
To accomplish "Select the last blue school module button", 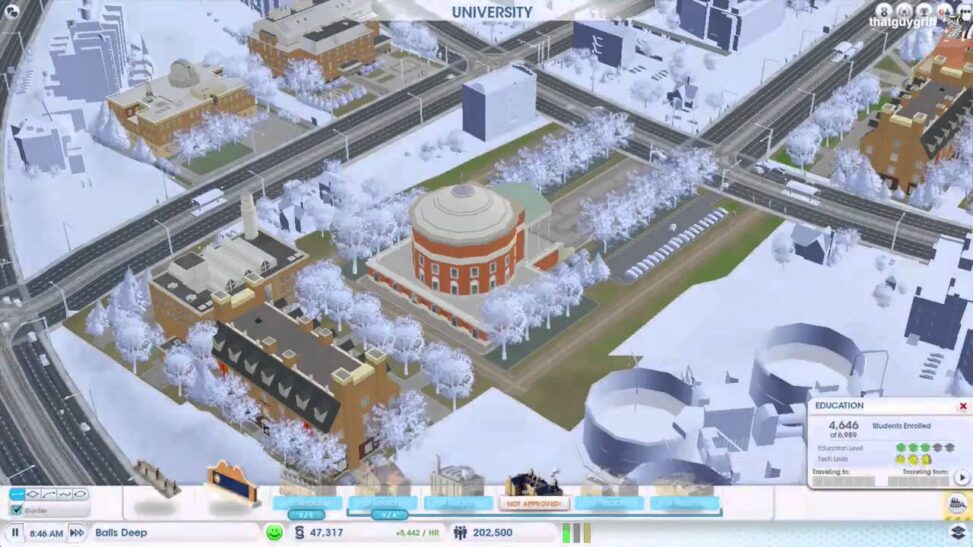I will coord(685,503).
